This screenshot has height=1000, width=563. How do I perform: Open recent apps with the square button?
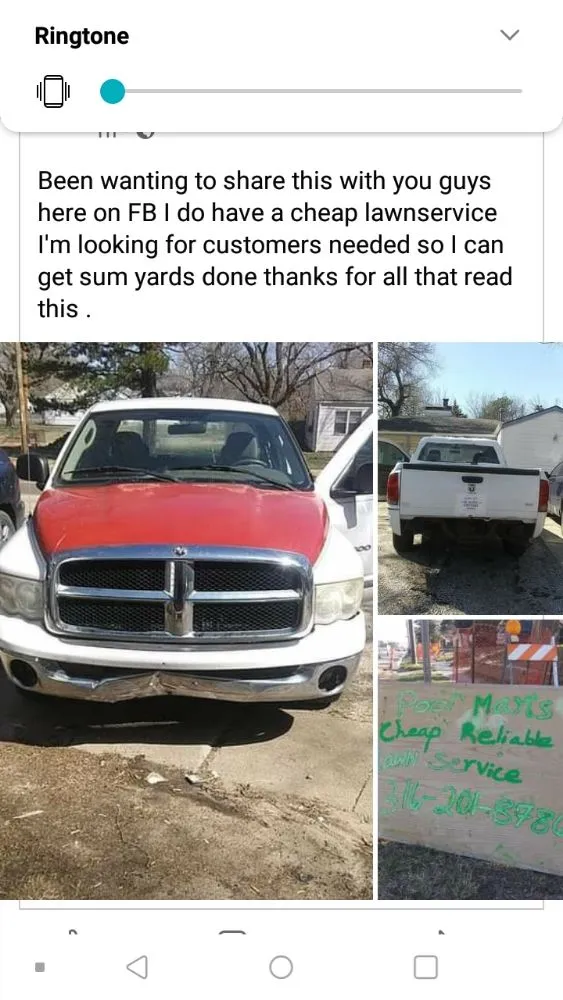425,967
